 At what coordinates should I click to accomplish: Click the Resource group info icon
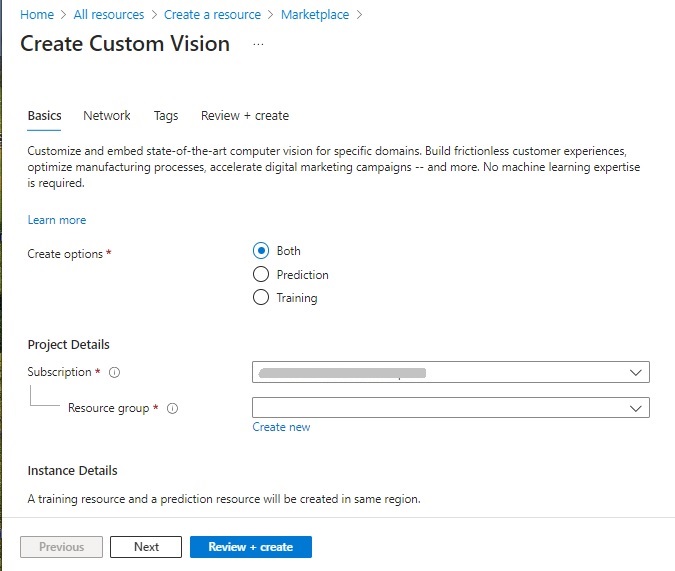172,409
